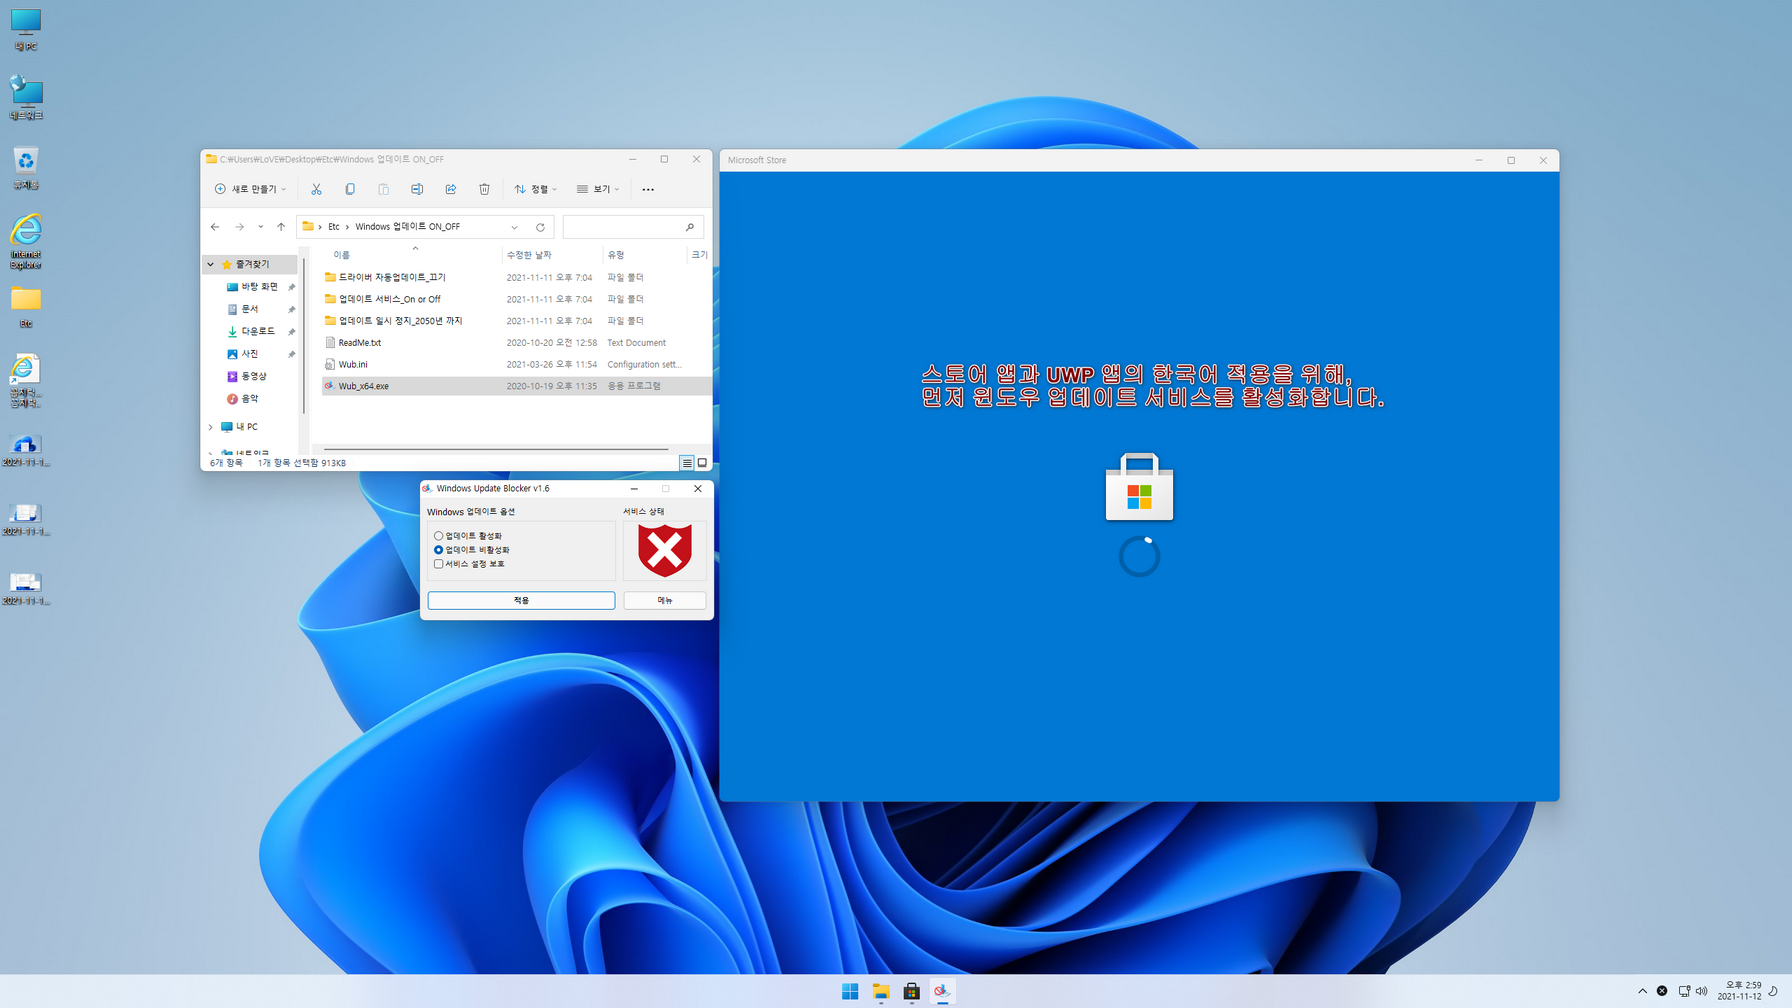This screenshot has width=1792, height=1008.
Task: Click the 적용 apply button
Action: (521, 600)
